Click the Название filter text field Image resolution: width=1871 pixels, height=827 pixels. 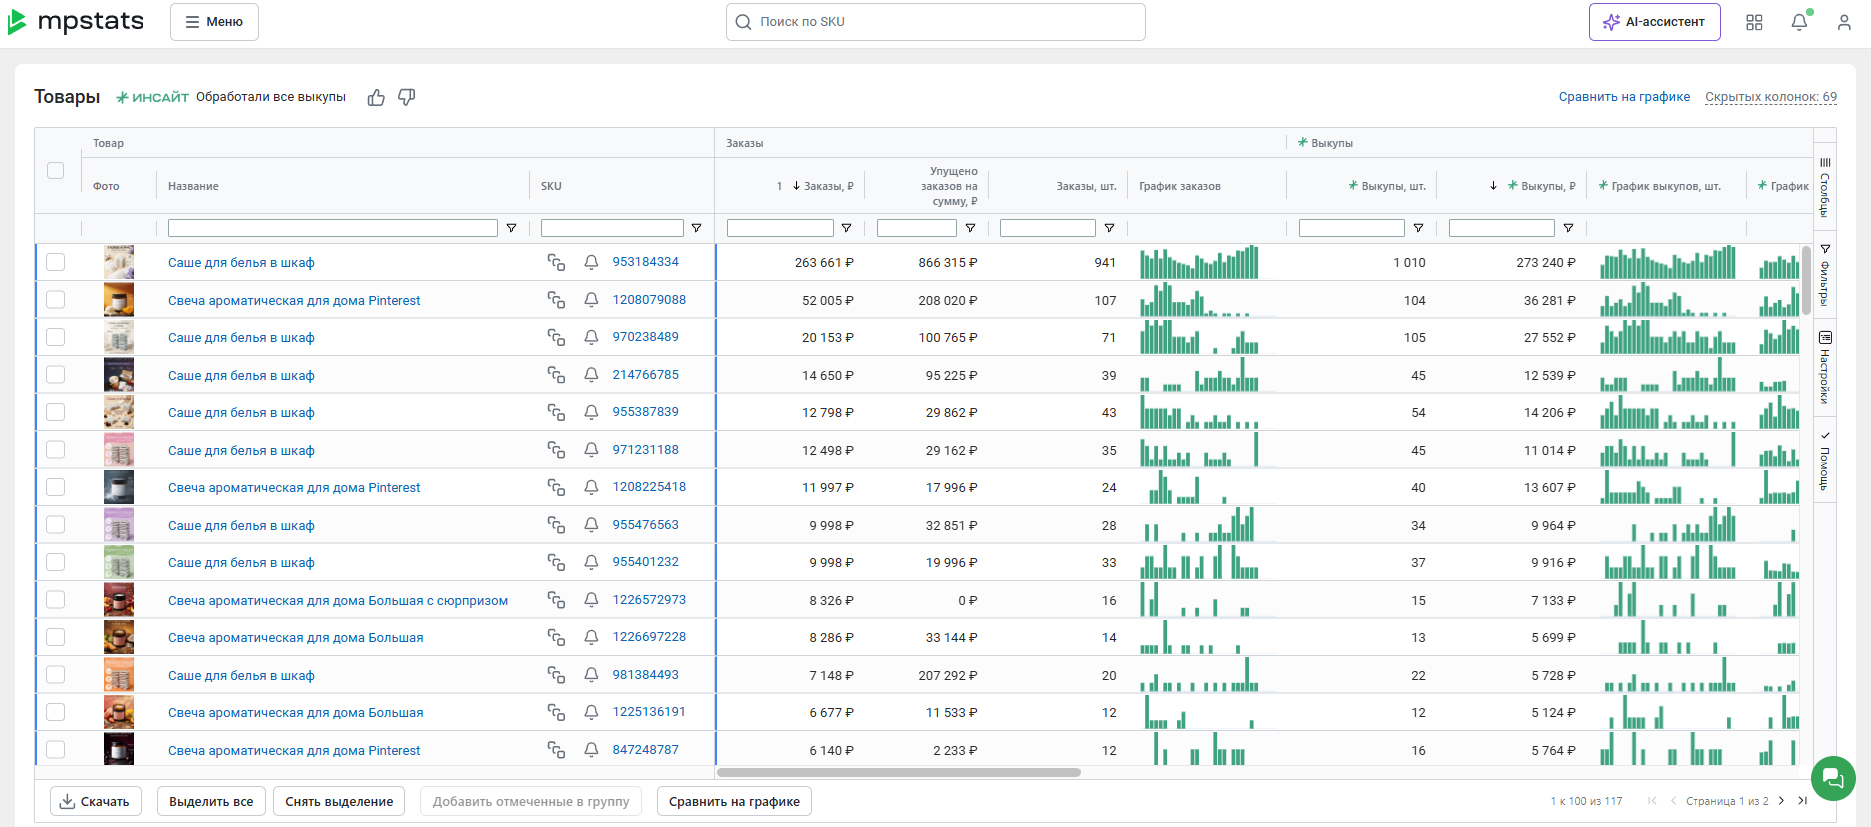click(333, 228)
